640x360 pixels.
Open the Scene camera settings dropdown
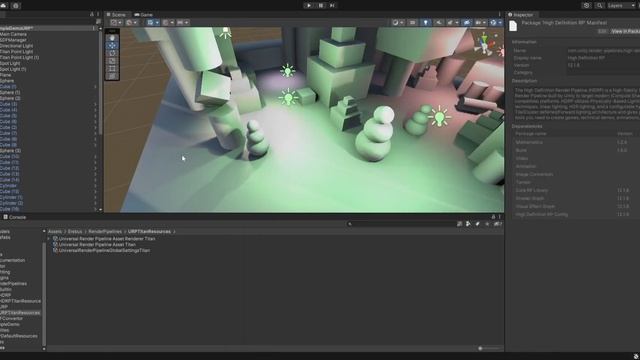[x=480, y=22]
